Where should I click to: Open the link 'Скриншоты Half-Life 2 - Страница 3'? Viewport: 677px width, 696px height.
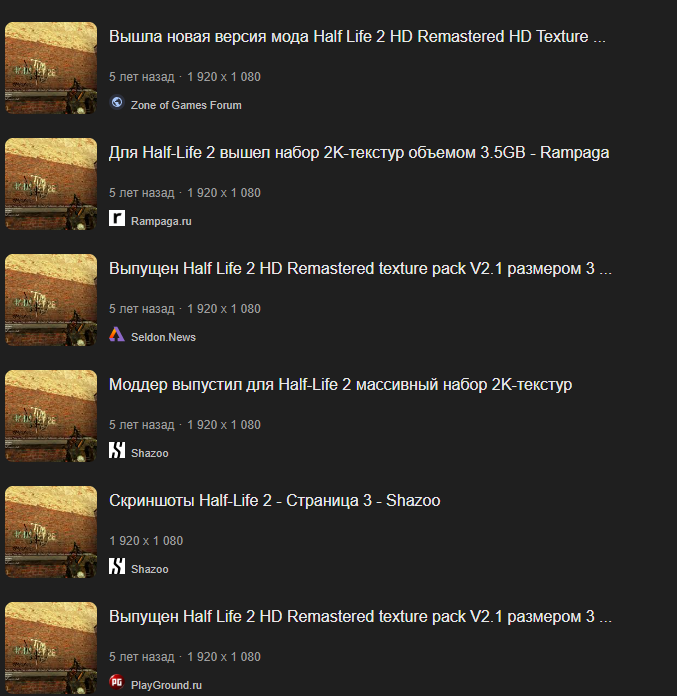[275, 500]
